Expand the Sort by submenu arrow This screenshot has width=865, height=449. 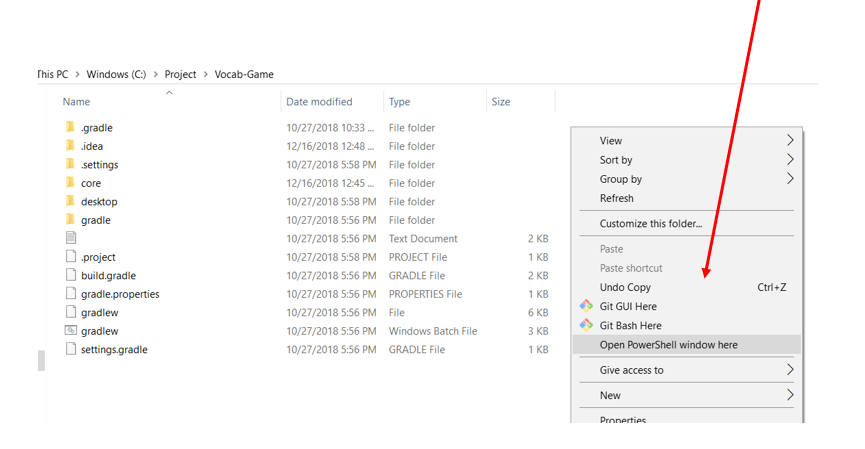(790, 159)
